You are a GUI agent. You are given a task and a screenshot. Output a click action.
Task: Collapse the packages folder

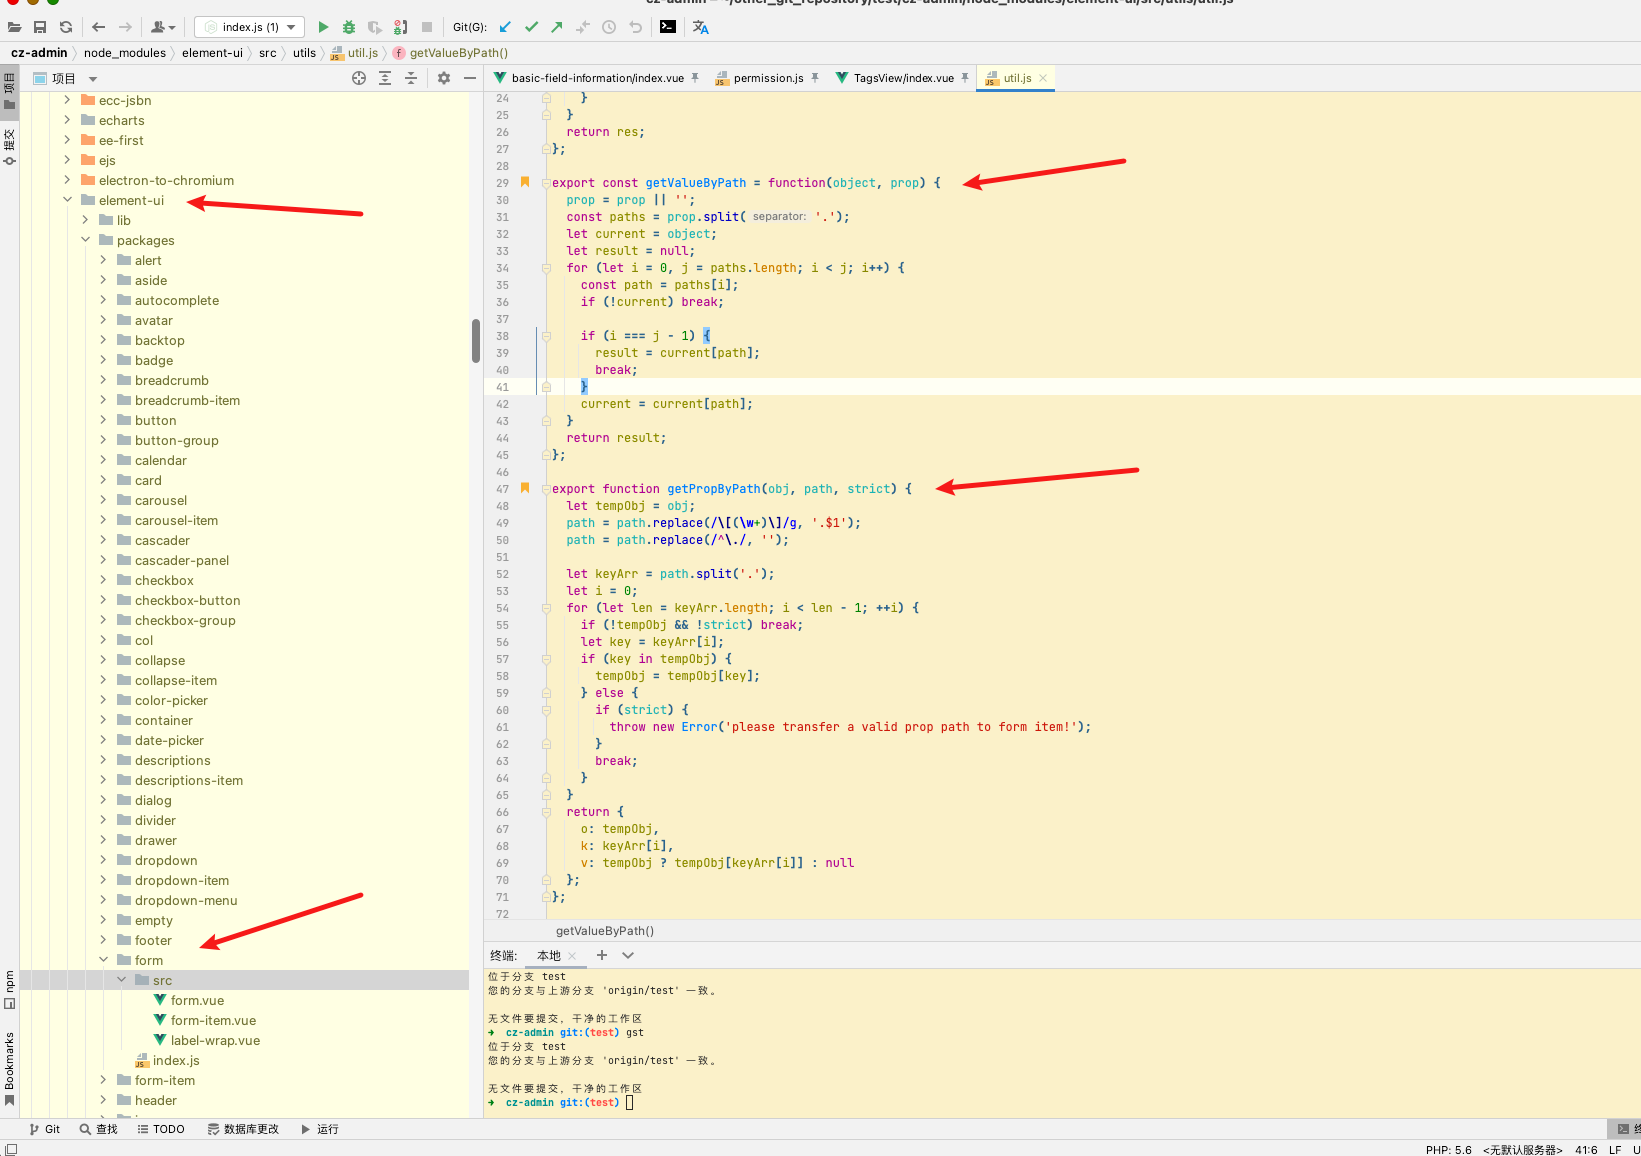click(86, 240)
